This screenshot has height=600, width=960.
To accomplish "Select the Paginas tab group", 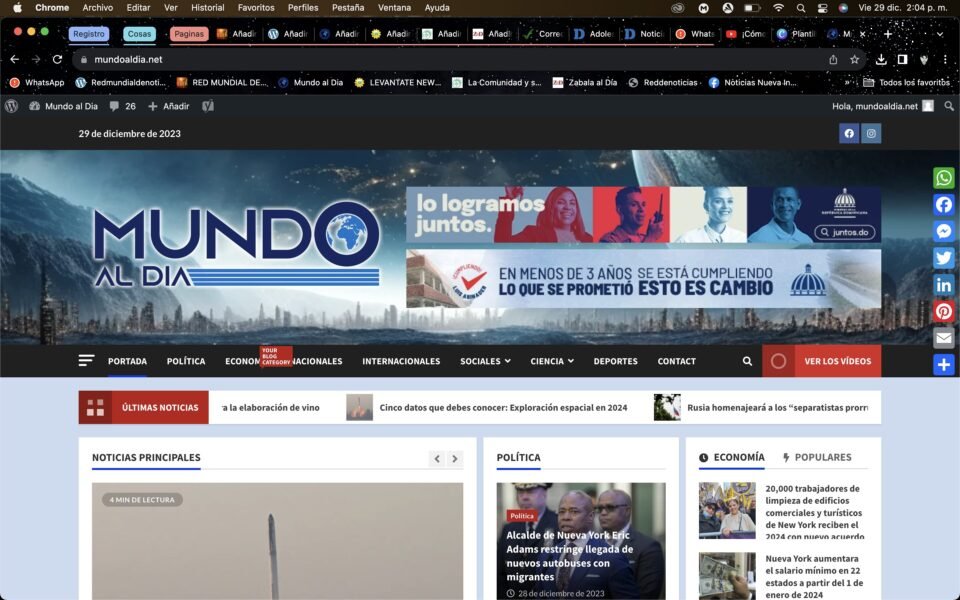I will pos(189,34).
